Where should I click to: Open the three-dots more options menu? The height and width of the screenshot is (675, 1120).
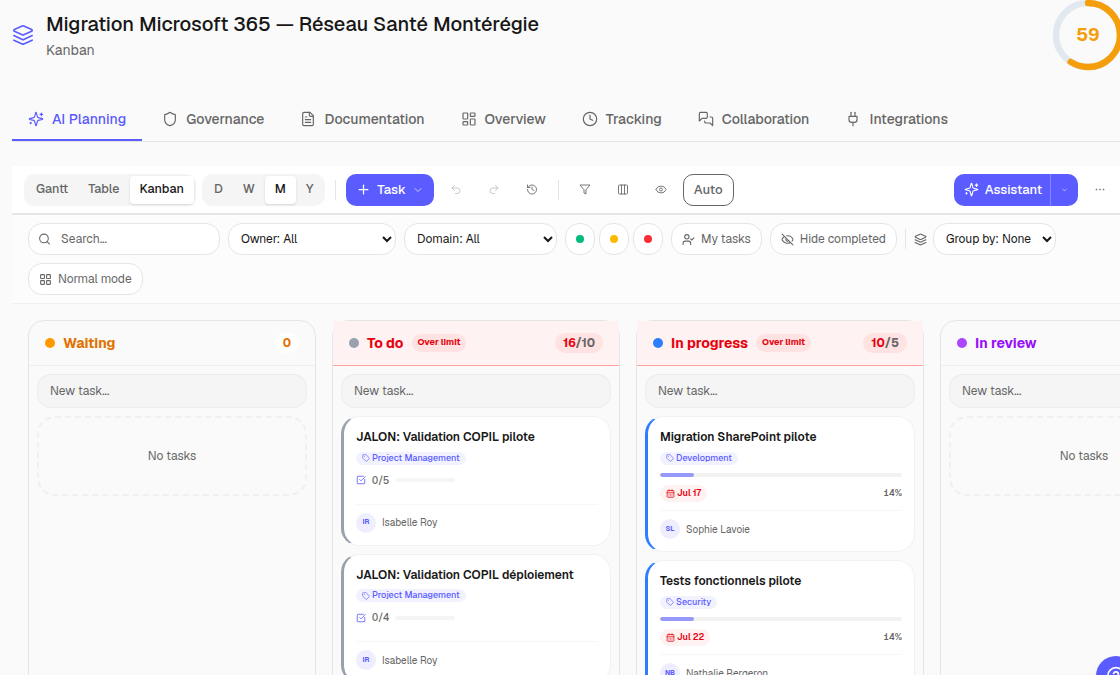click(x=1100, y=190)
